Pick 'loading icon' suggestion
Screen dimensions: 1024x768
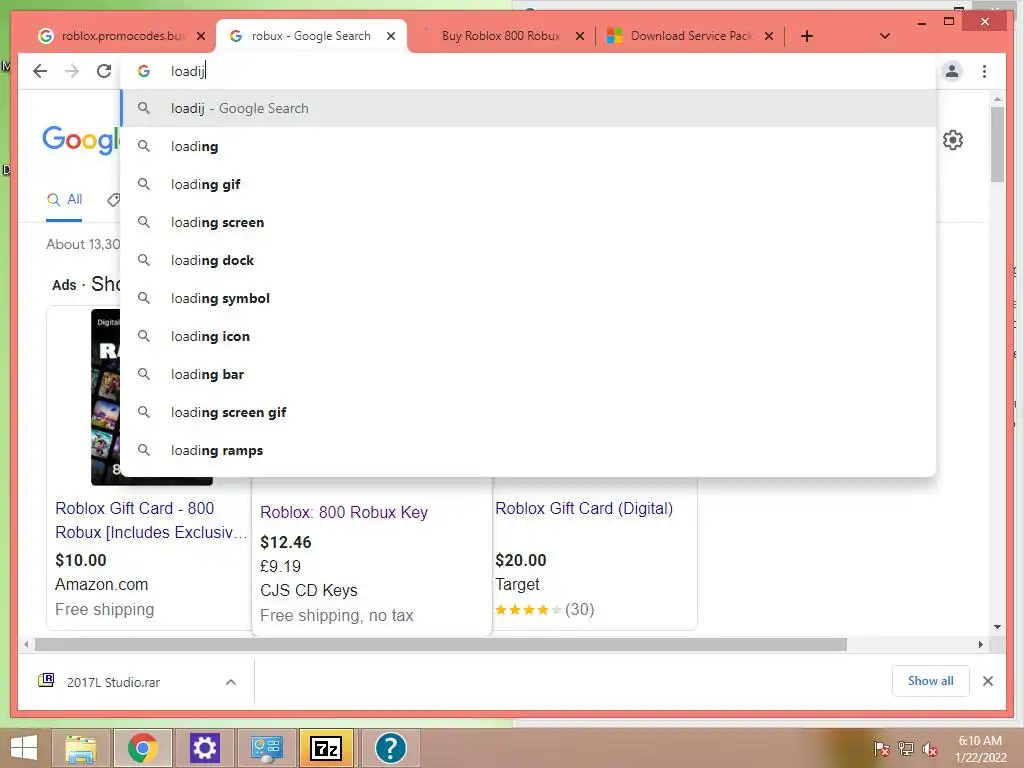pos(528,336)
